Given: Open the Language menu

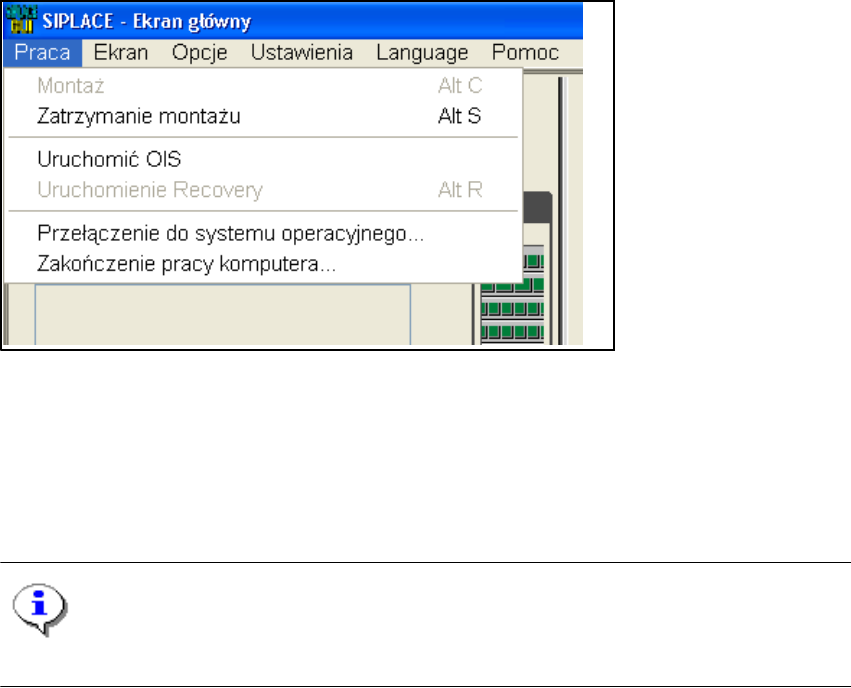Looking at the screenshot, I should tap(422, 53).
